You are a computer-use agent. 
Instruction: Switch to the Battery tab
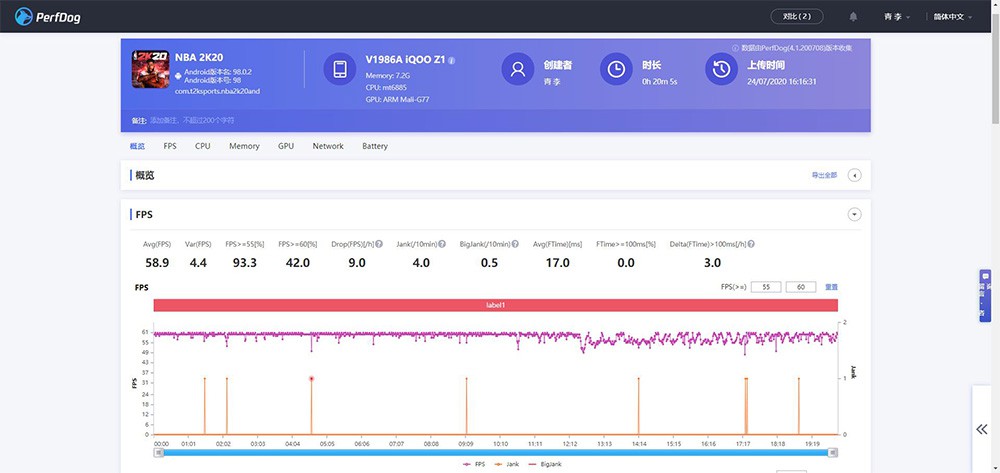coord(375,146)
